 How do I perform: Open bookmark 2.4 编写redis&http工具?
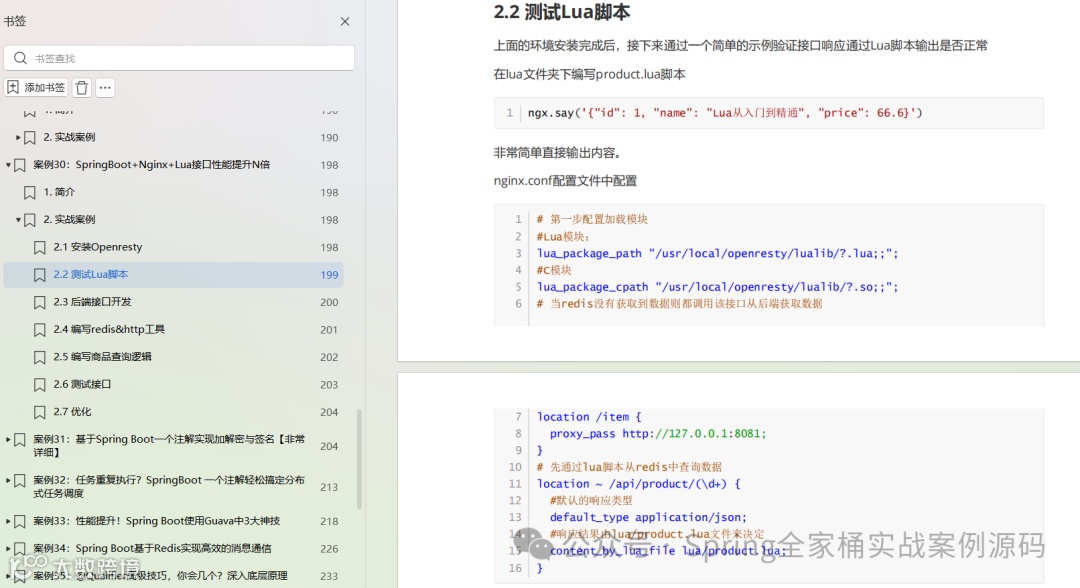pyautogui.click(x=109, y=329)
